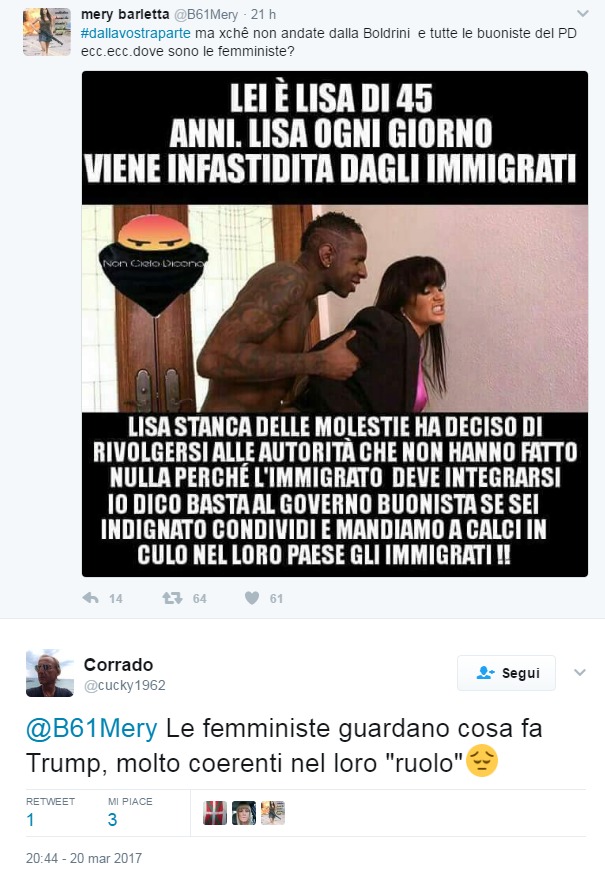Click the third liker avatar thumbnail
This screenshot has height=879, width=605.
click(x=273, y=813)
